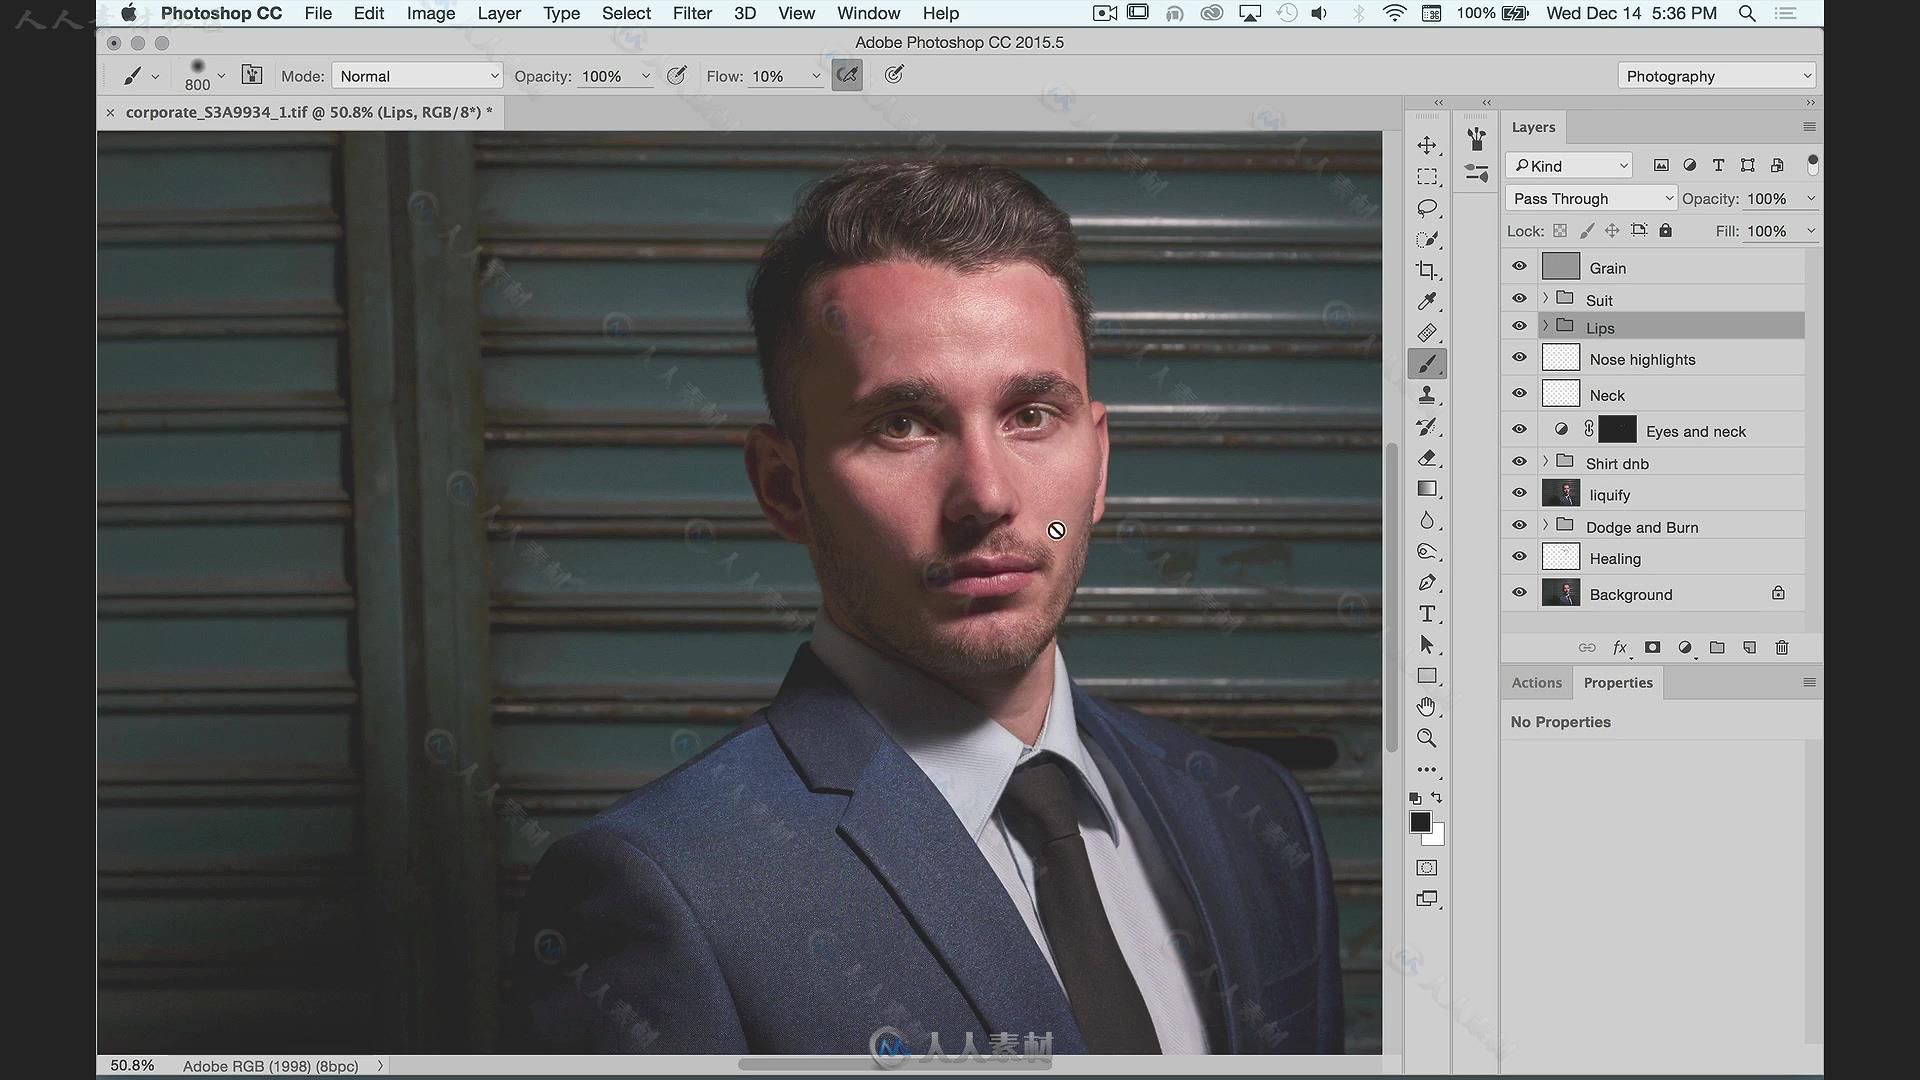Open the brush Mode dropdown

(x=417, y=76)
